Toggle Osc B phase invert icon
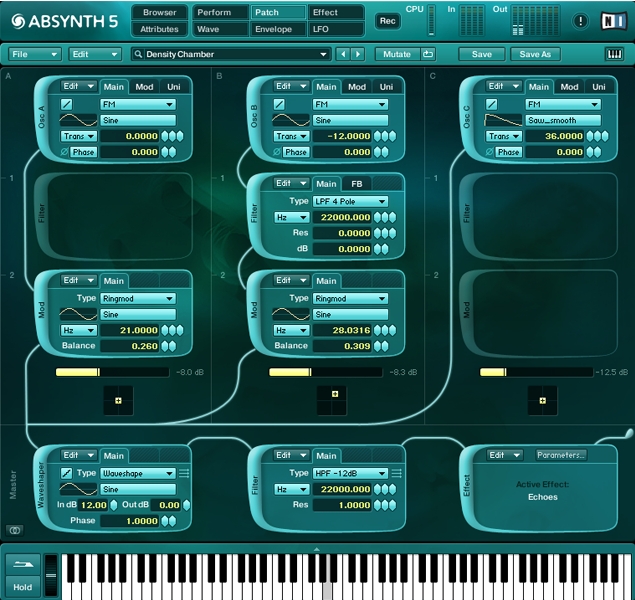 pyautogui.click(x=277, y=152)
